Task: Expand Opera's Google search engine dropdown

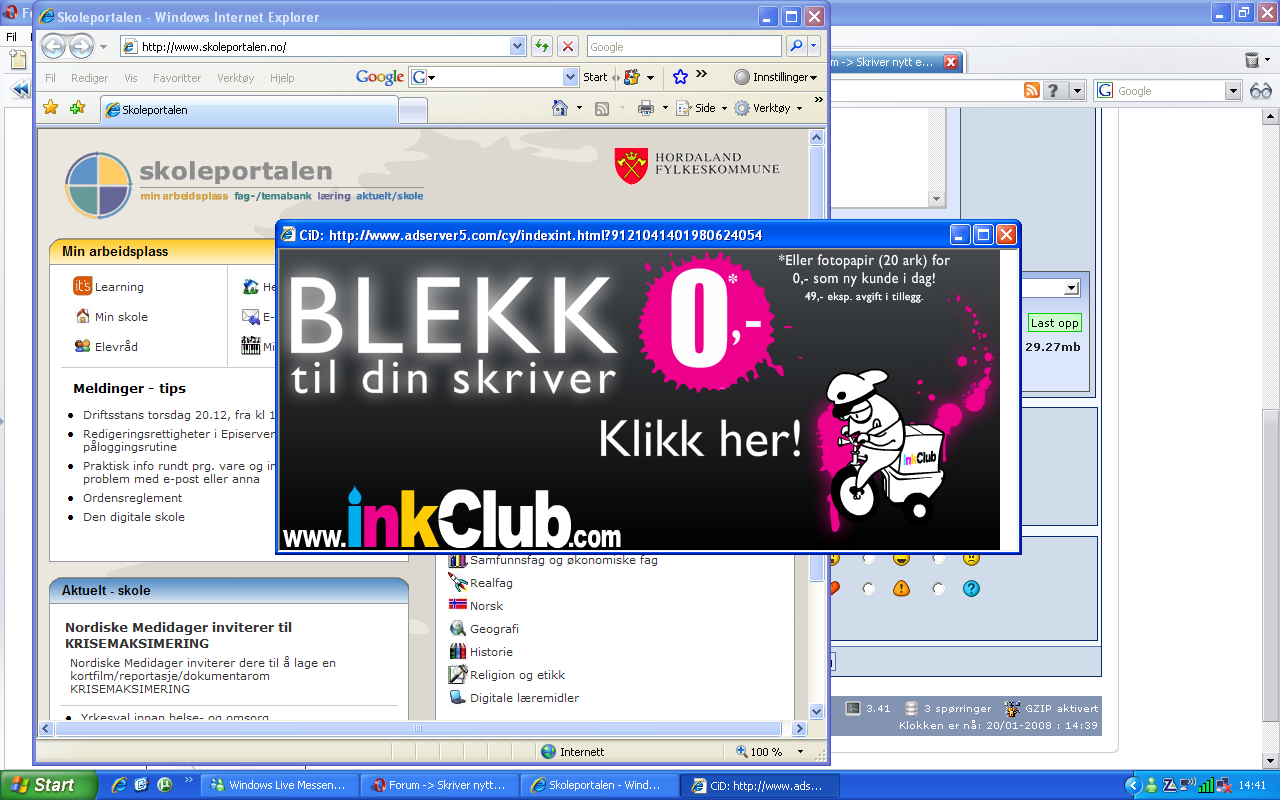Action: (x=1233, y=91)
